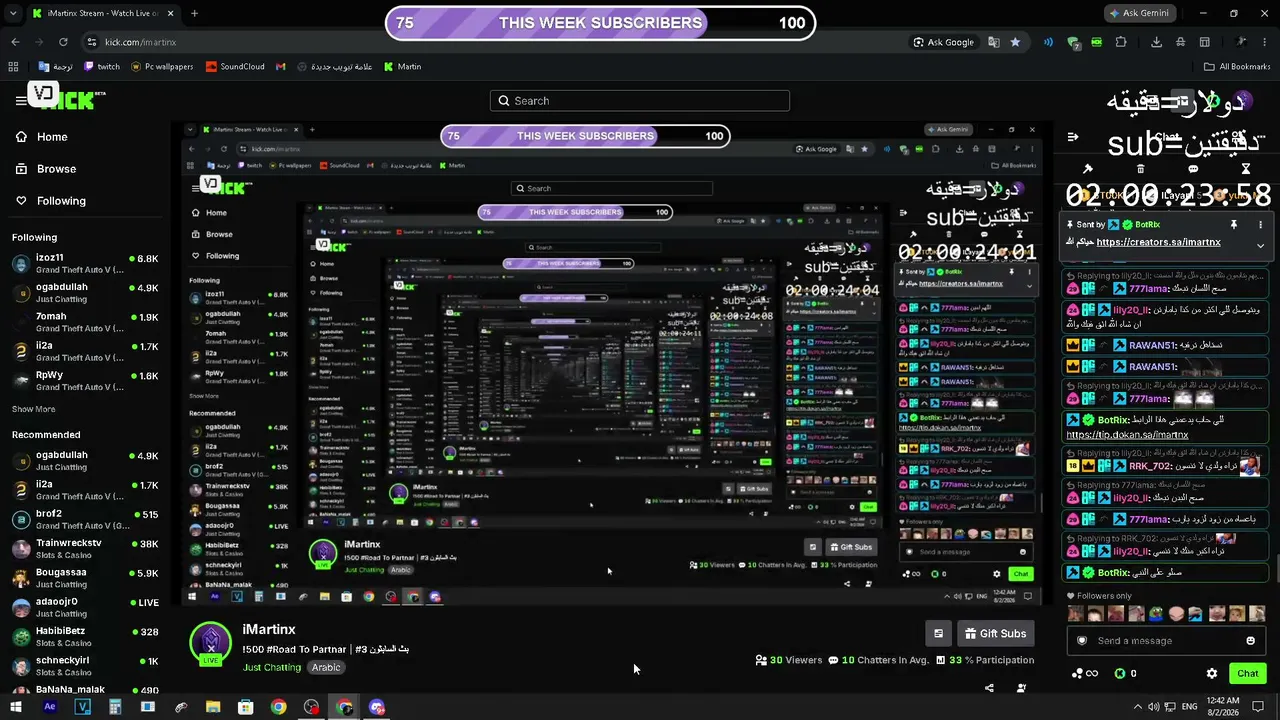Open Chrome downloads icon
Viewport: 1280px width, 720px height.
coord(1157,42)
